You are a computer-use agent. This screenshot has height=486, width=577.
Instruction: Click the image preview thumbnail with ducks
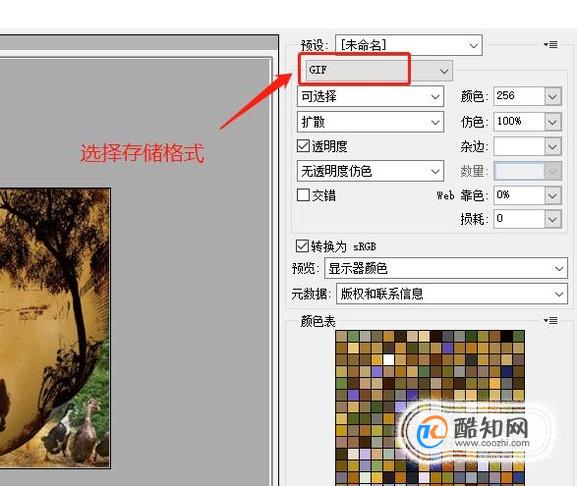55,328
